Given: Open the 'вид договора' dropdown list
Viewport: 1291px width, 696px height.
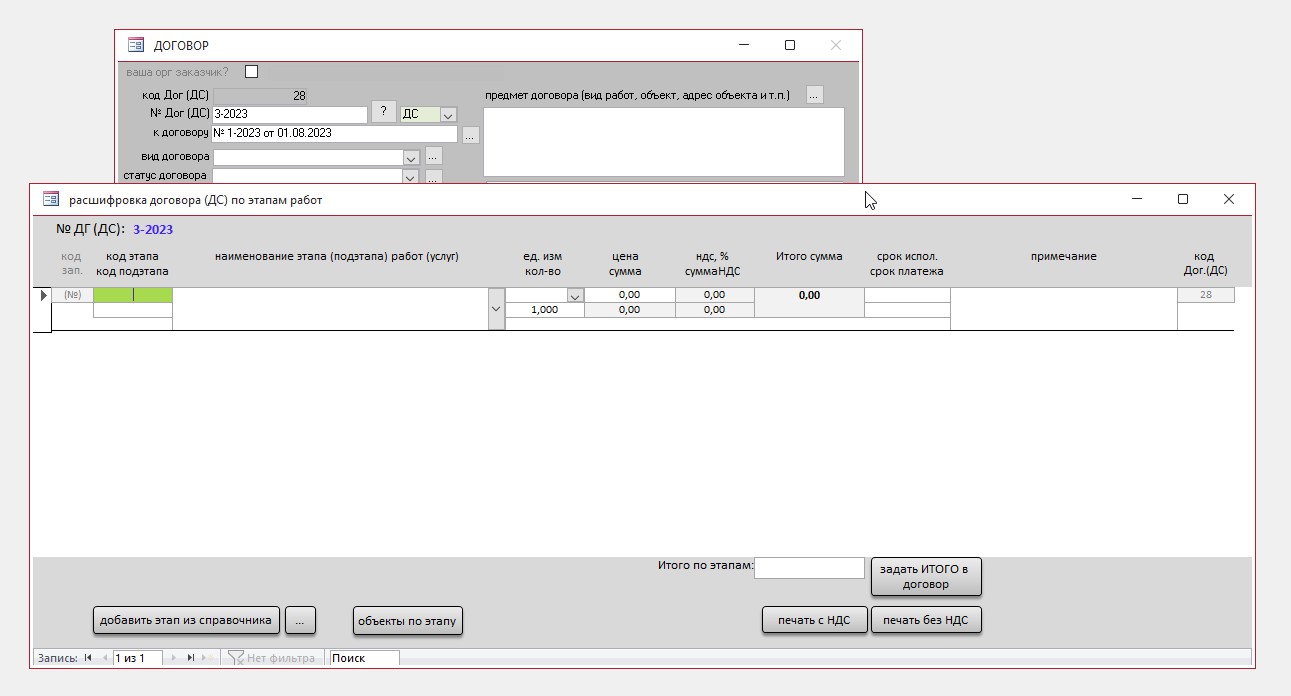Looking at the screenshot, I should coord(410,158).
